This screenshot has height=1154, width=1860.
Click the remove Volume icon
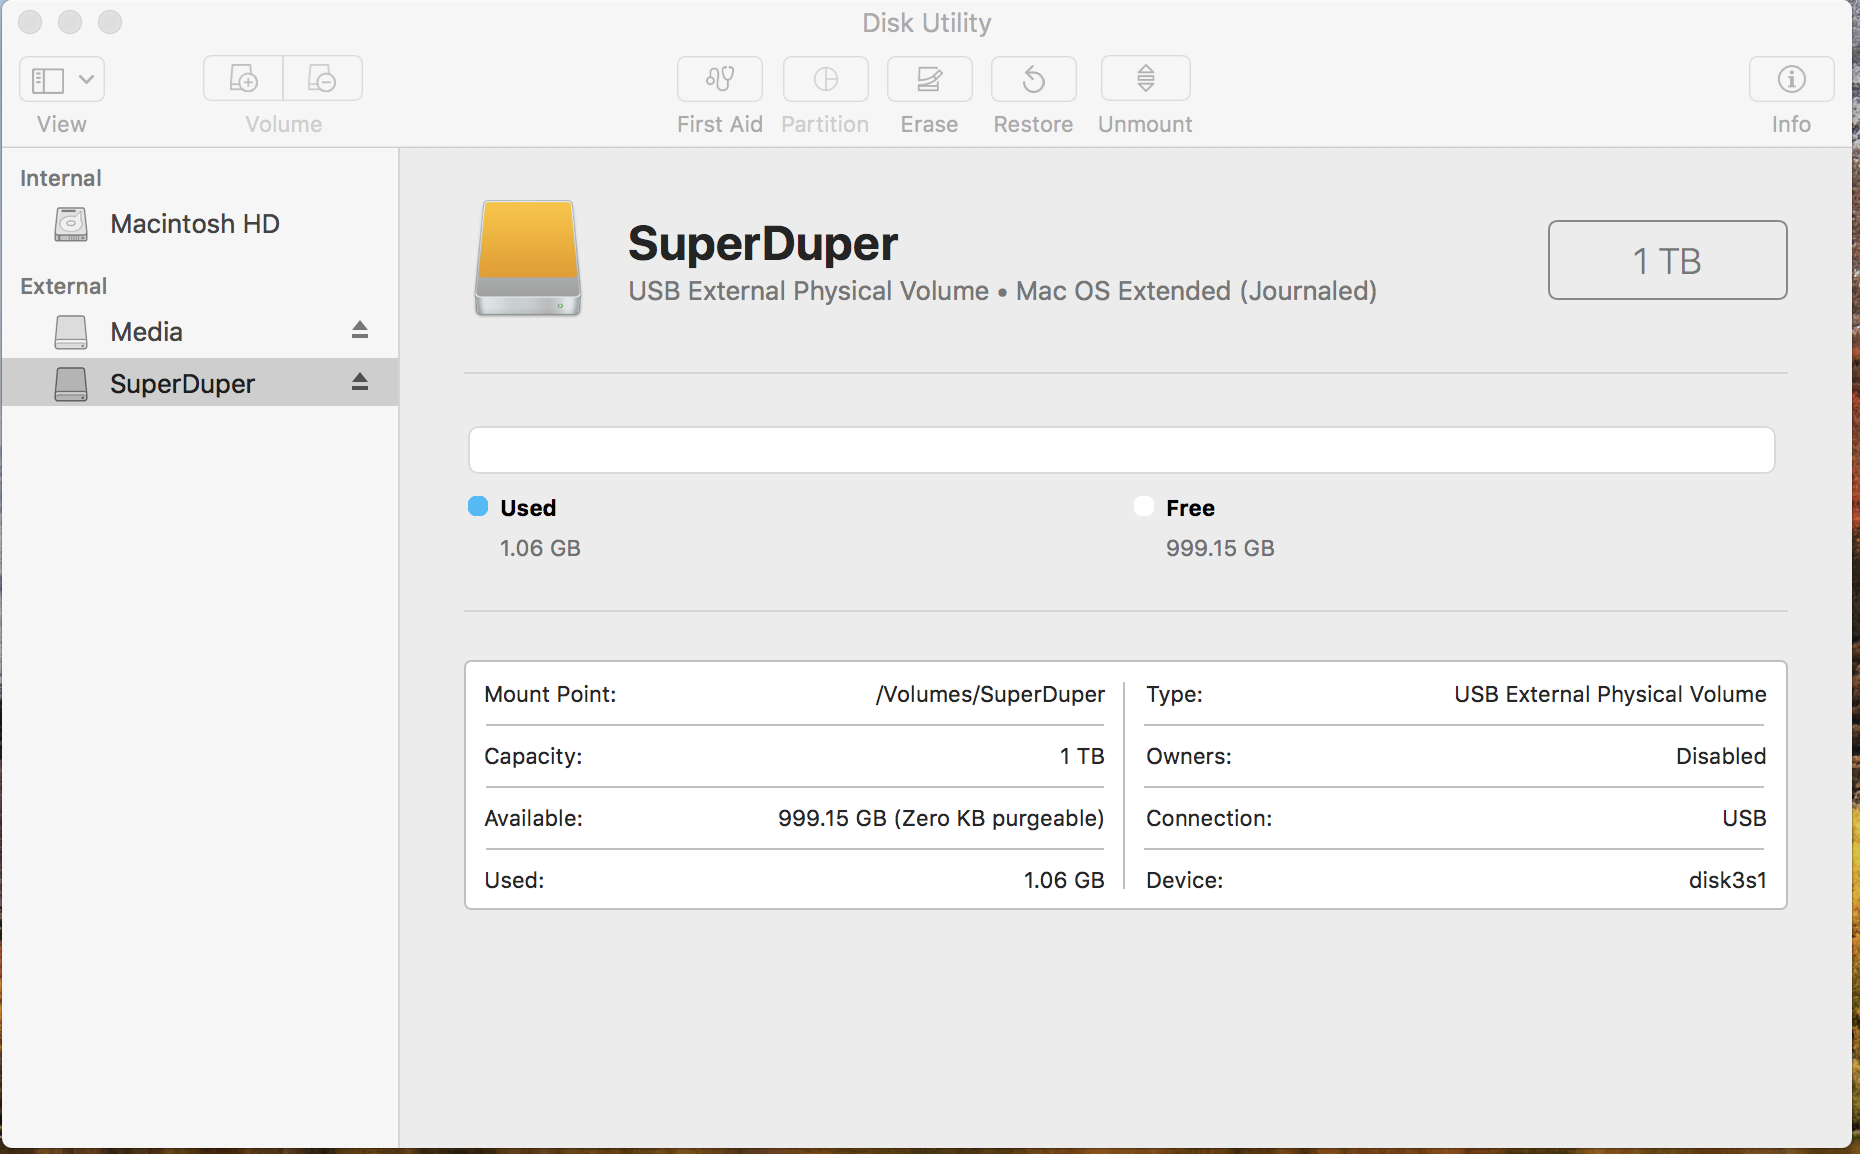click(x=322, y=78)
